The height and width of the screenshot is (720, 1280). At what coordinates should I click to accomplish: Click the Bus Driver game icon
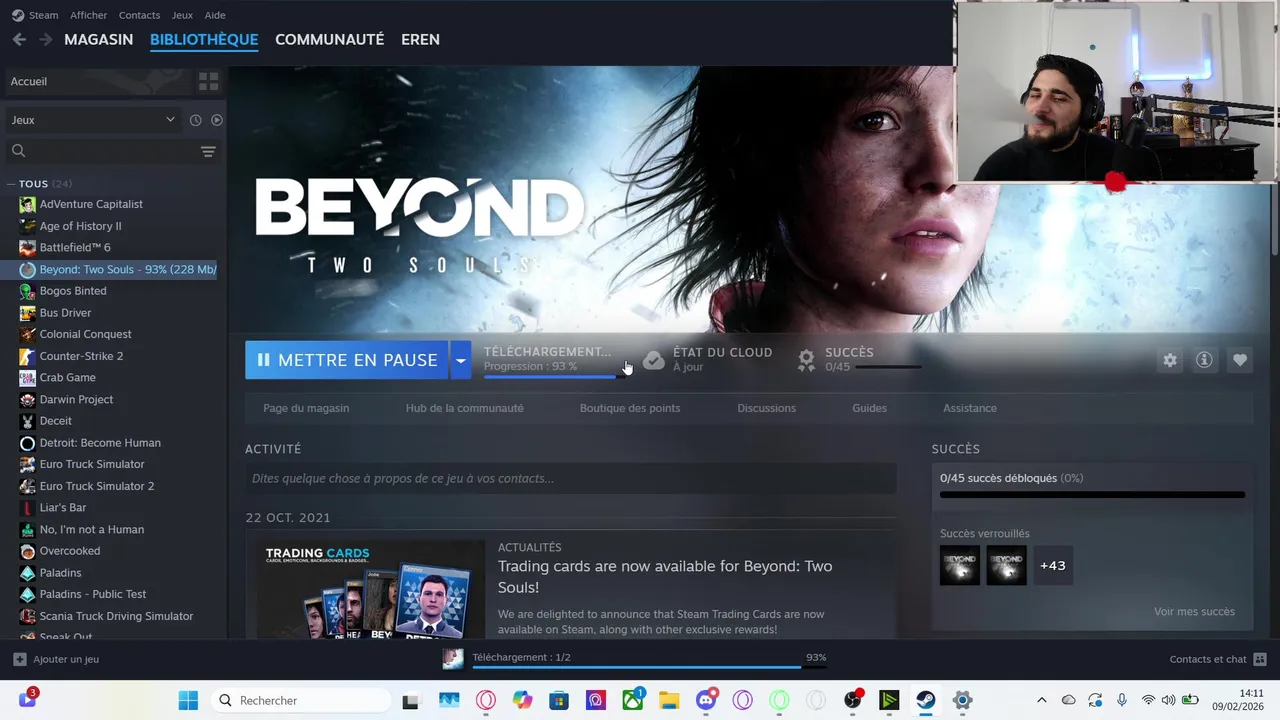coord(27,313)
